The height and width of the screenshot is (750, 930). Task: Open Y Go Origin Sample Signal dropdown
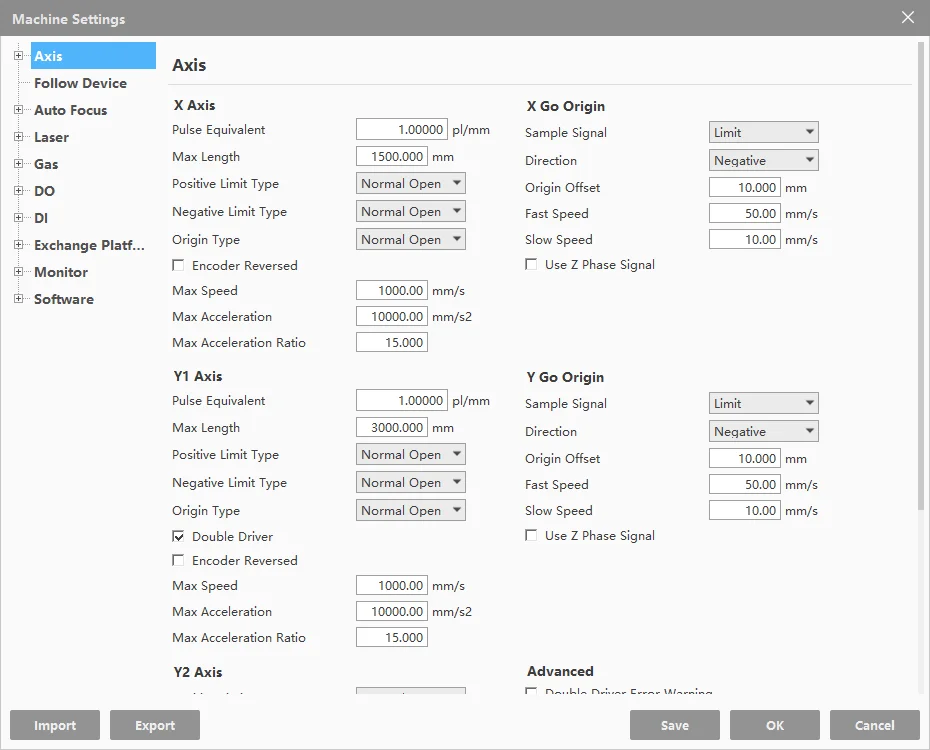coord(764,404)
